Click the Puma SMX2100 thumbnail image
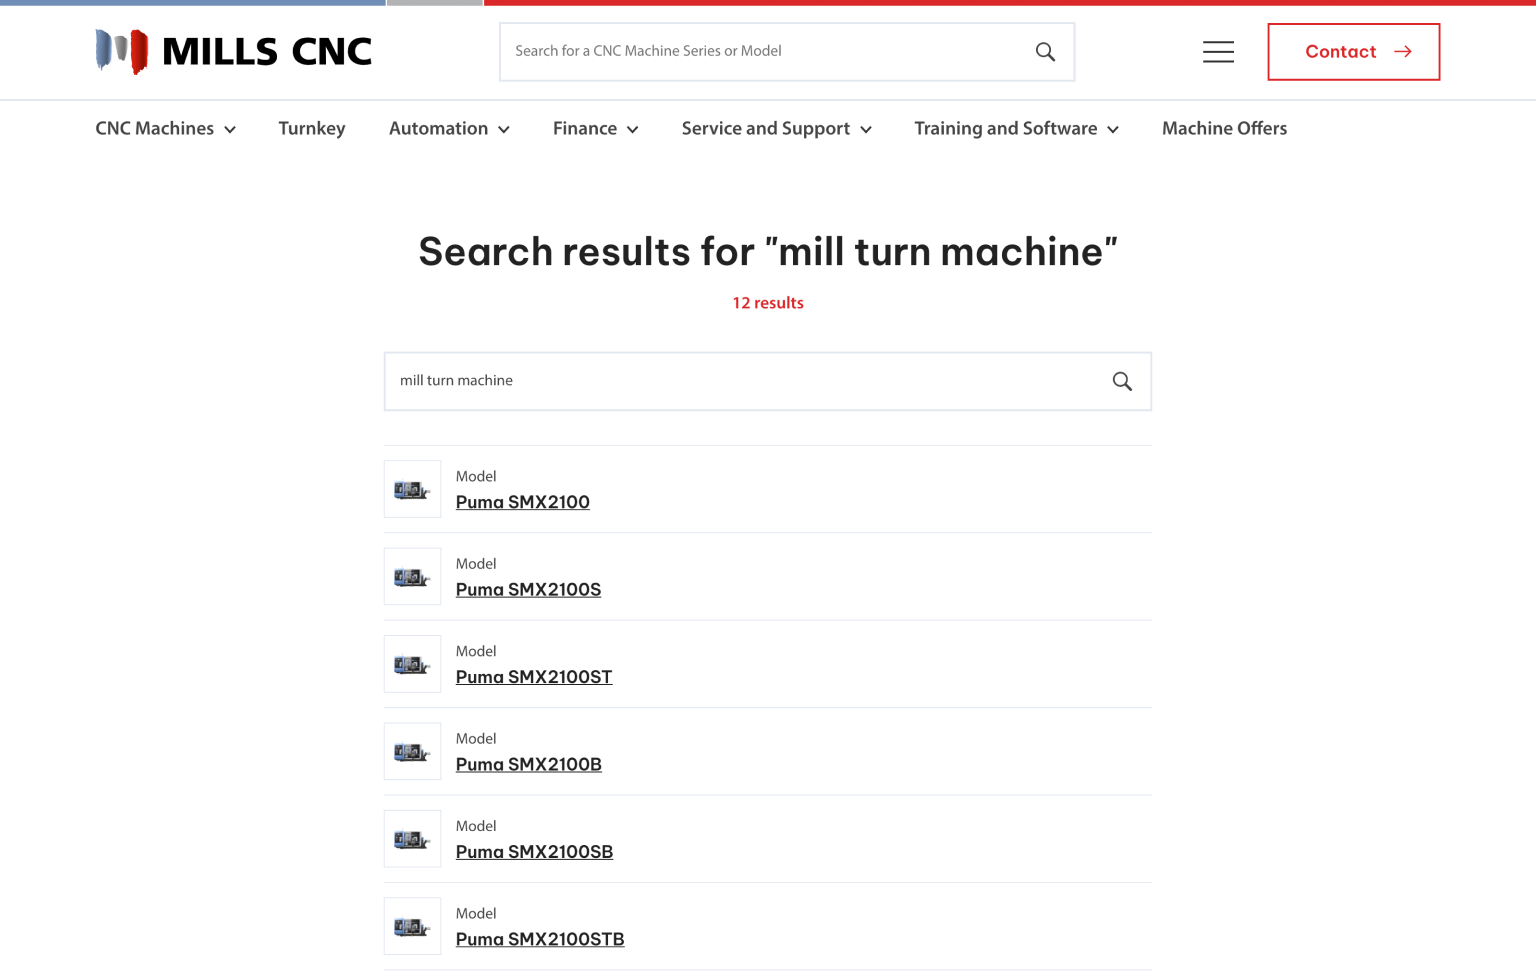Screen dimensions: 1536x976 tap(412, 489)
